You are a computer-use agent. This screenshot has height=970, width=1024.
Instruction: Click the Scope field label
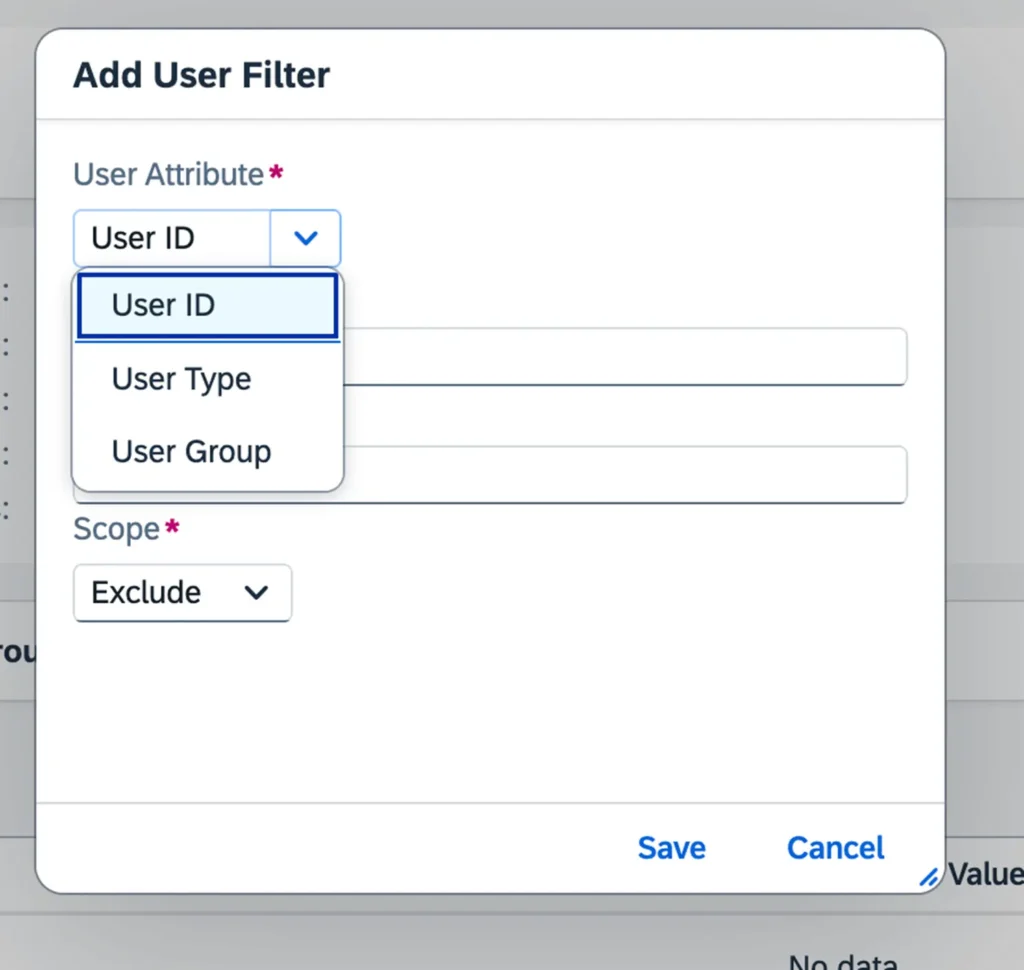pos(116,529)
